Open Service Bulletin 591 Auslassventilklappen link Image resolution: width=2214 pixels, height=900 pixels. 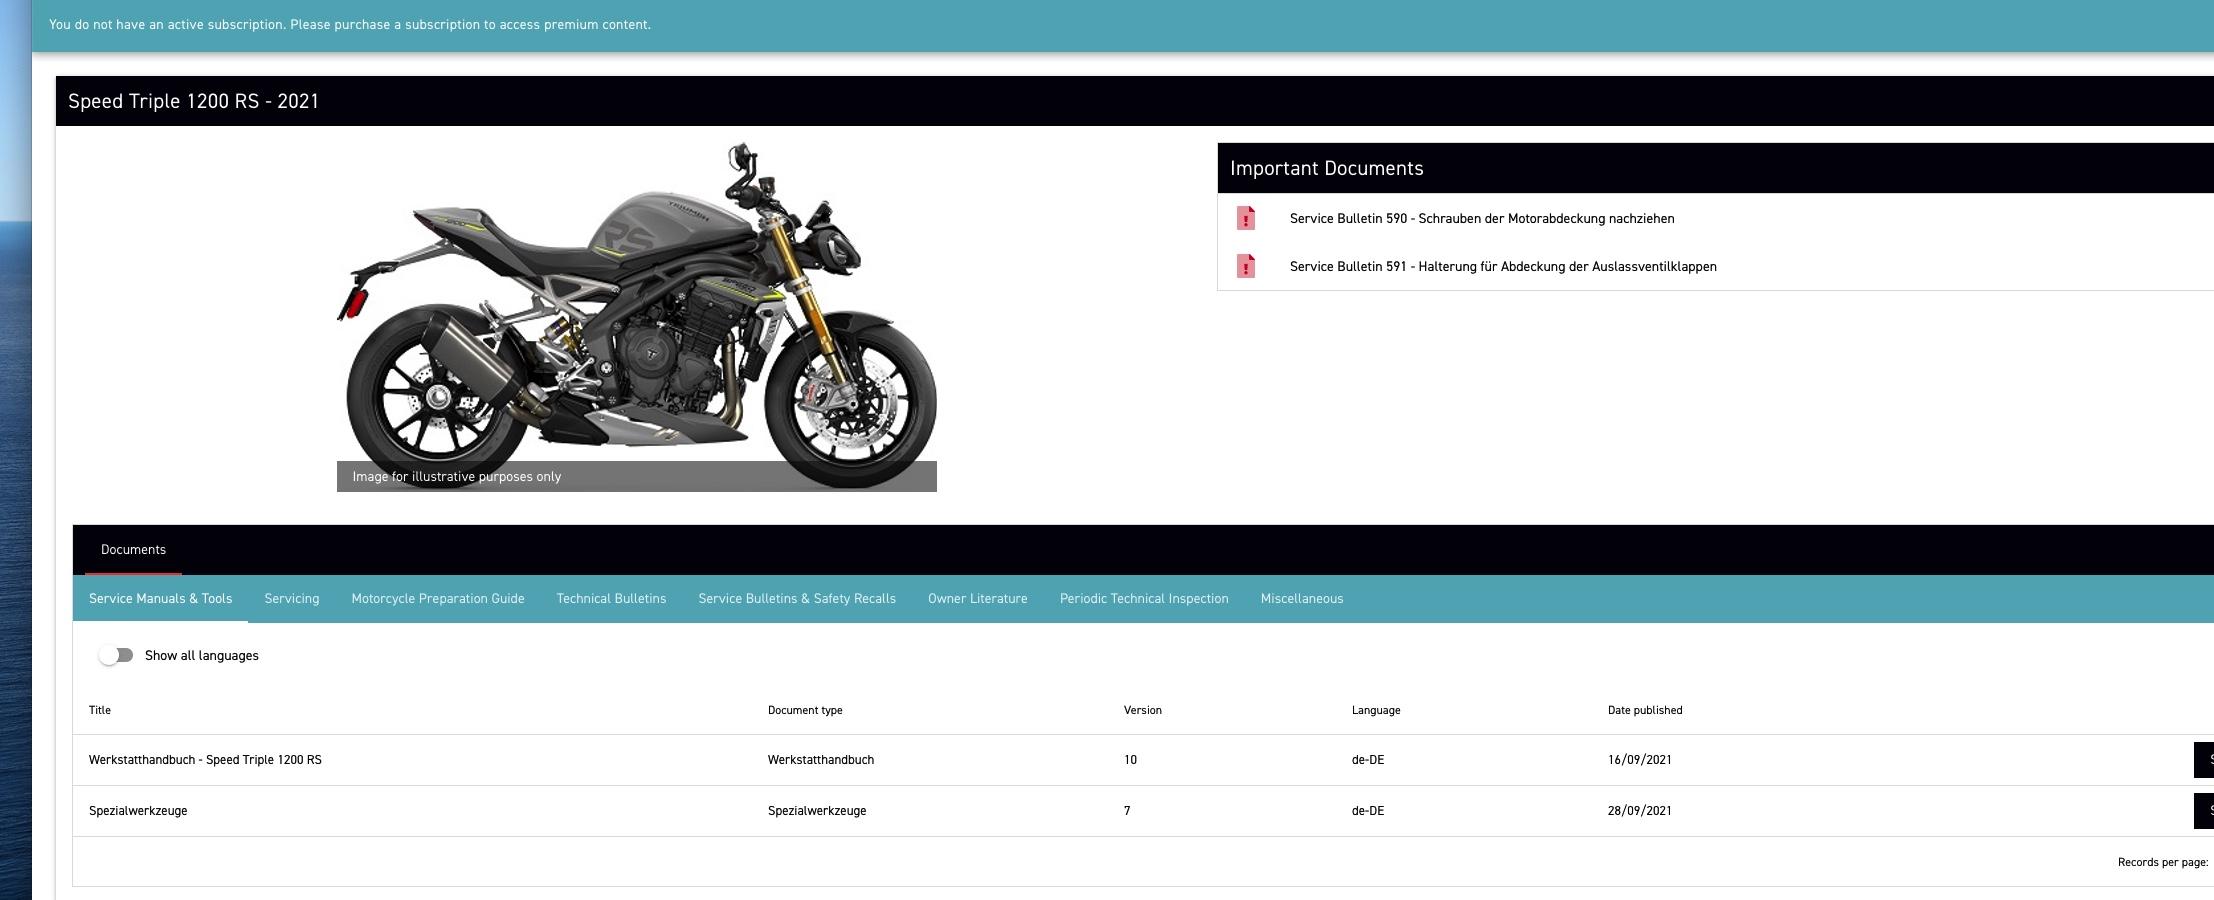pyautogui.click(x=1502, y=266)
